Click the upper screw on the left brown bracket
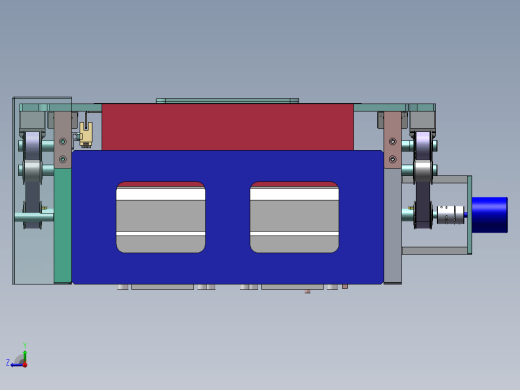The image size is (520, 390). 63,142
